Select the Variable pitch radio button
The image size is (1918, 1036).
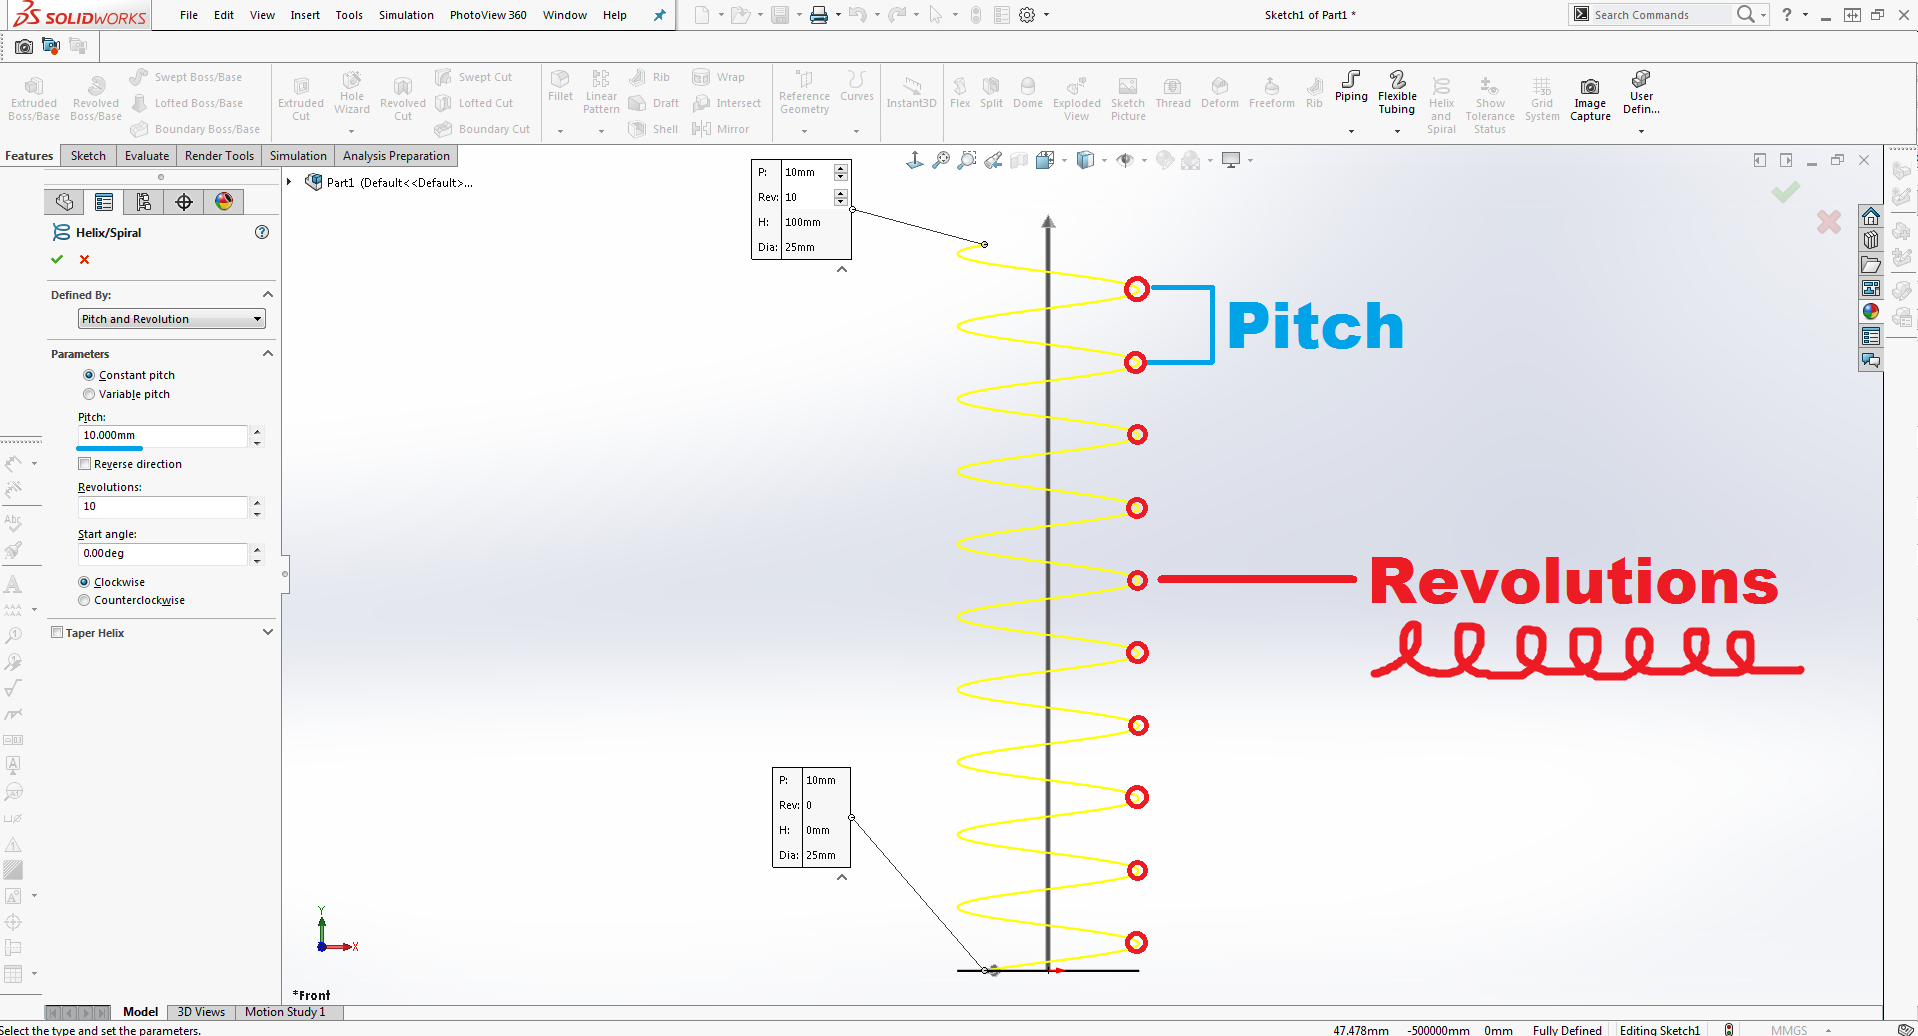(89, 394)
